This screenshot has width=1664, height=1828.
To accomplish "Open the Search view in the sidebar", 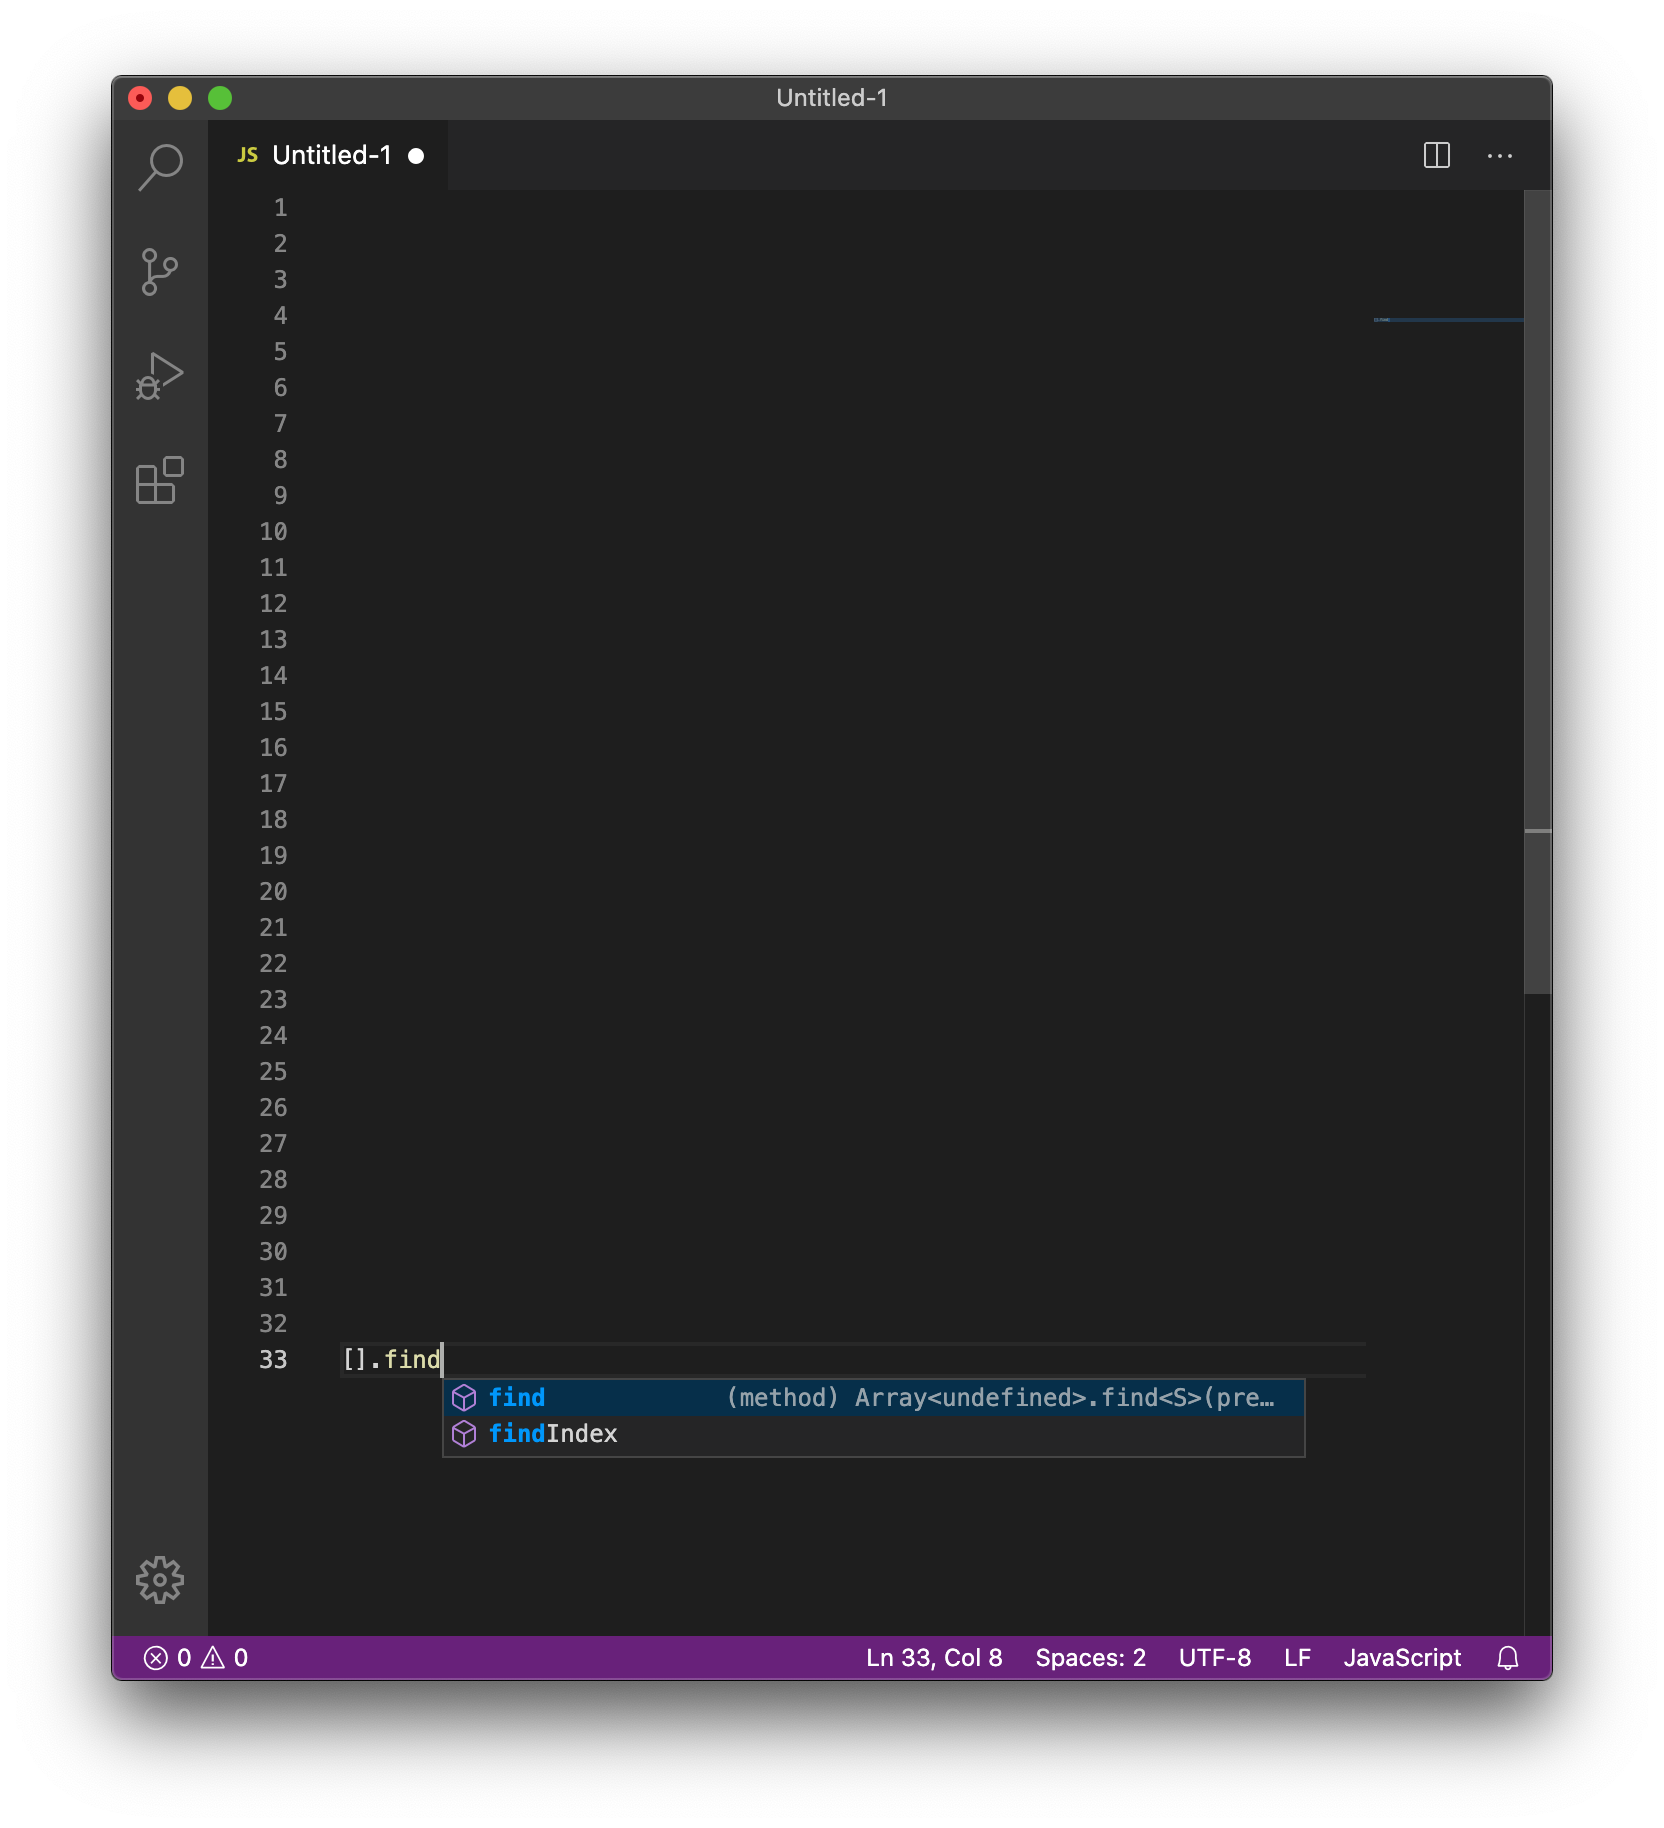I will pos(160,168).
